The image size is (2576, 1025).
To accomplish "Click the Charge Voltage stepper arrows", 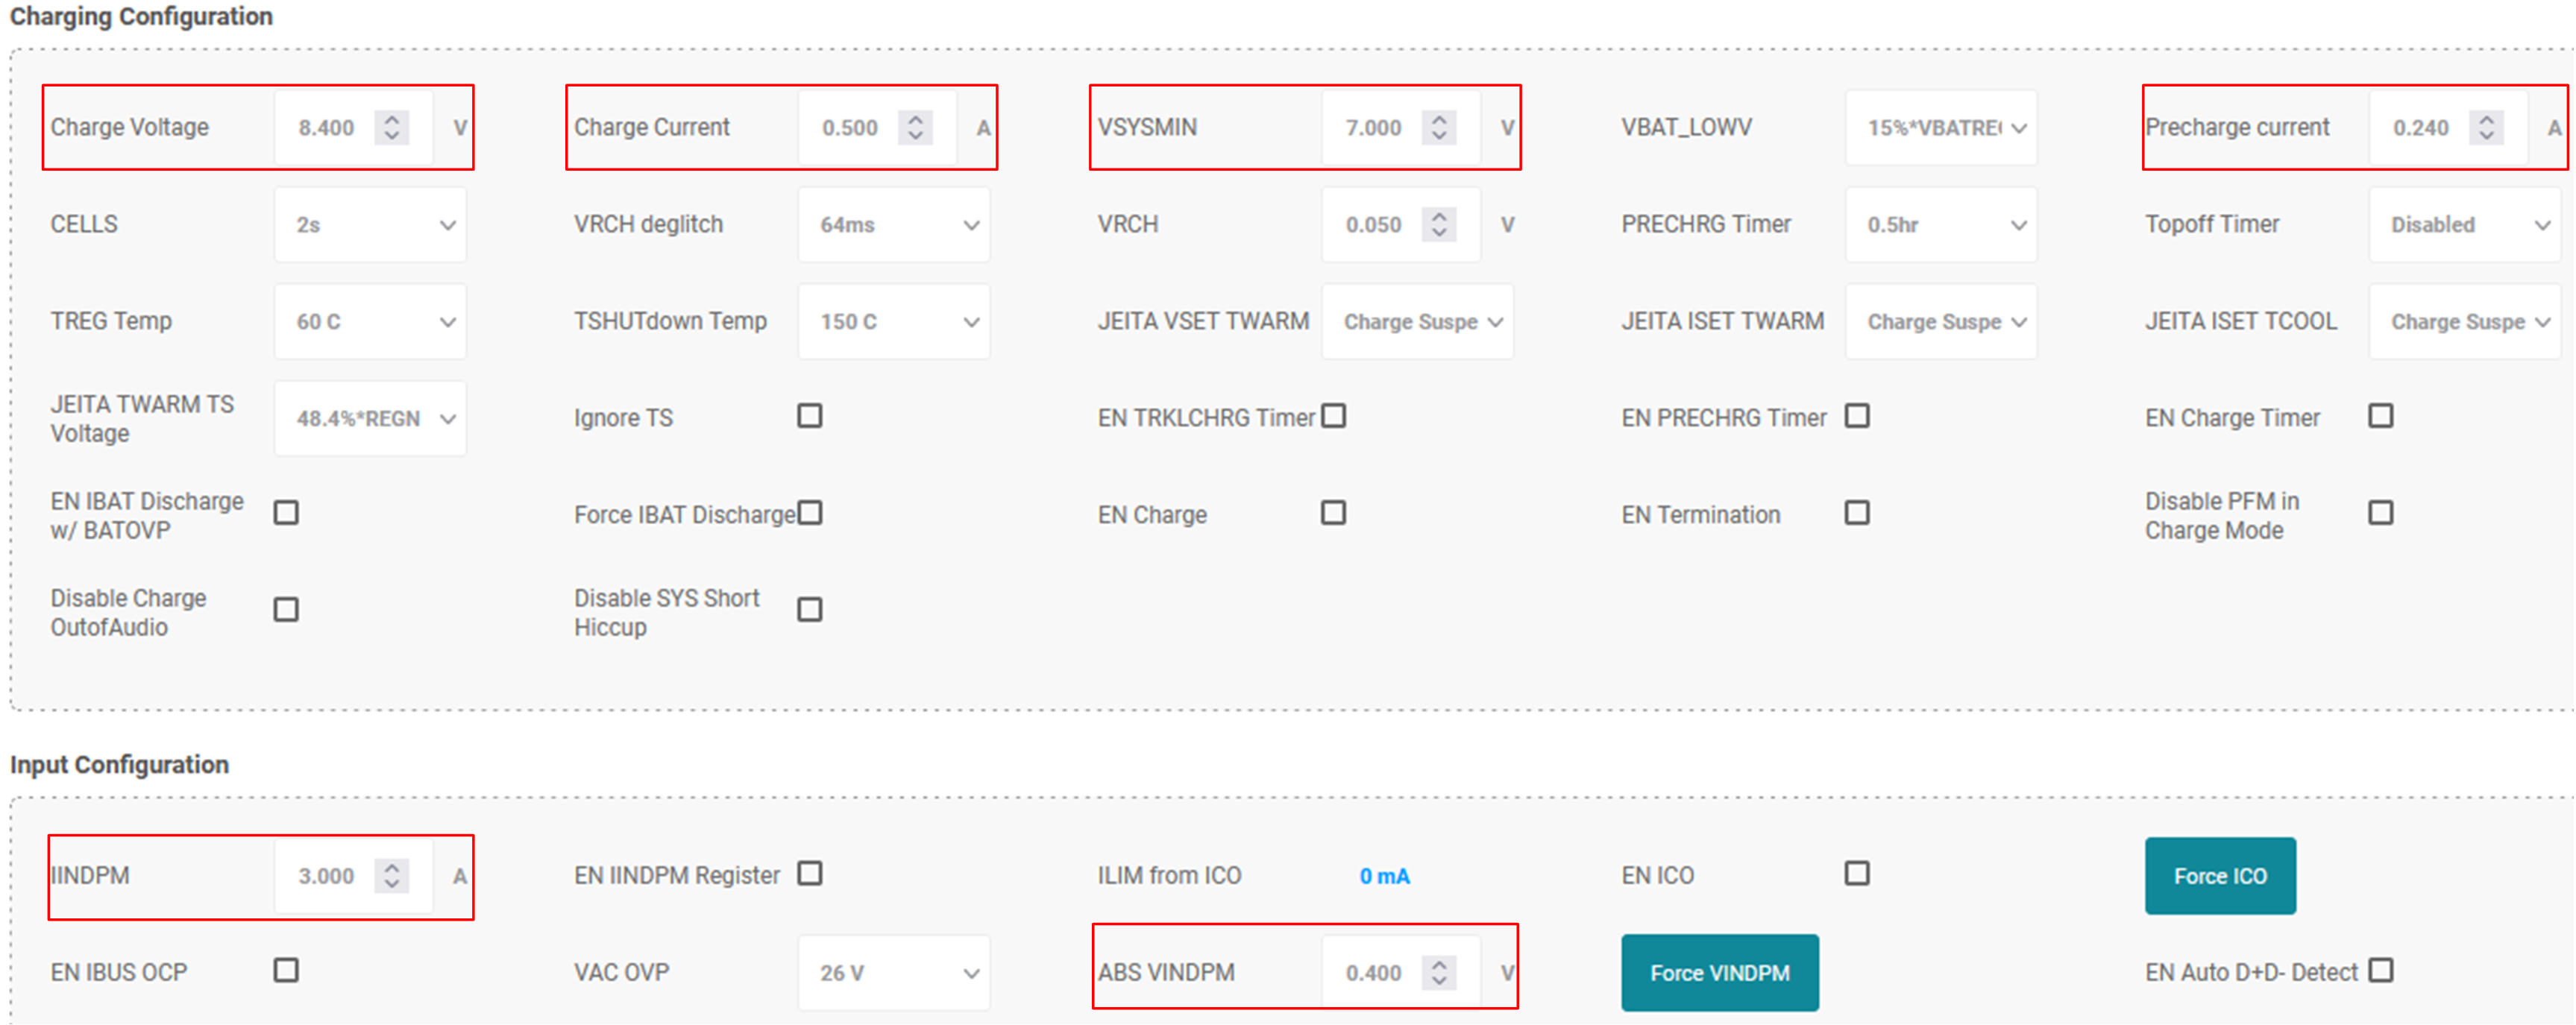I will tap(392, 127).
